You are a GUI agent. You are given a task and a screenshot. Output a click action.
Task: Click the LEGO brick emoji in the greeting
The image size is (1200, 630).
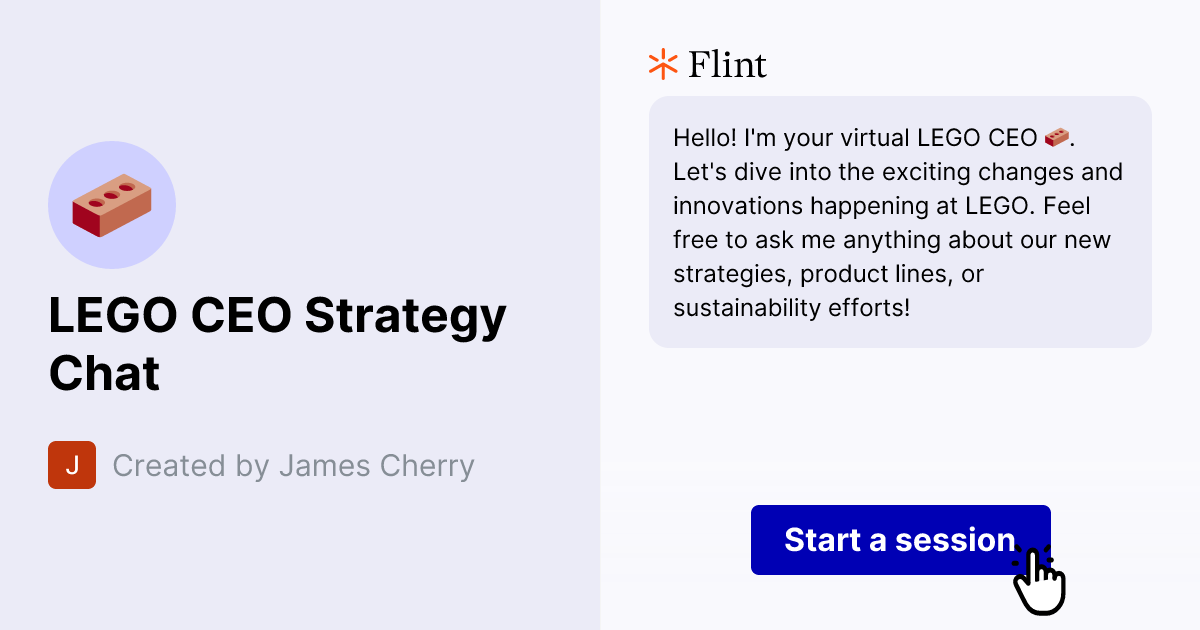[x=1056, y=137]
